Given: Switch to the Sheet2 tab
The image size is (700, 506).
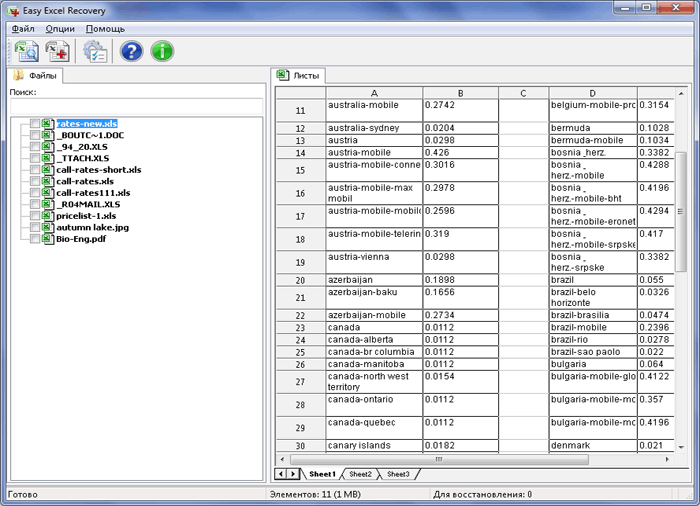Looking at the screenshot, I should click(x=360, y=474).
